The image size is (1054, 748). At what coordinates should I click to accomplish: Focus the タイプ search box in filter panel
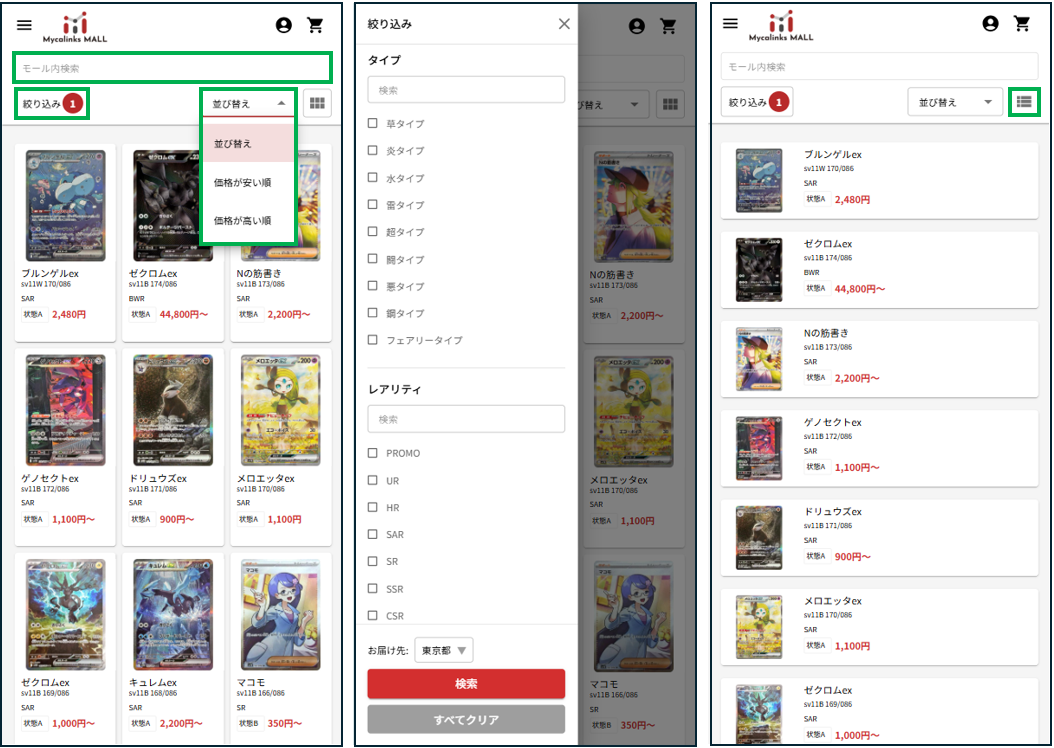tap(466, 89)
